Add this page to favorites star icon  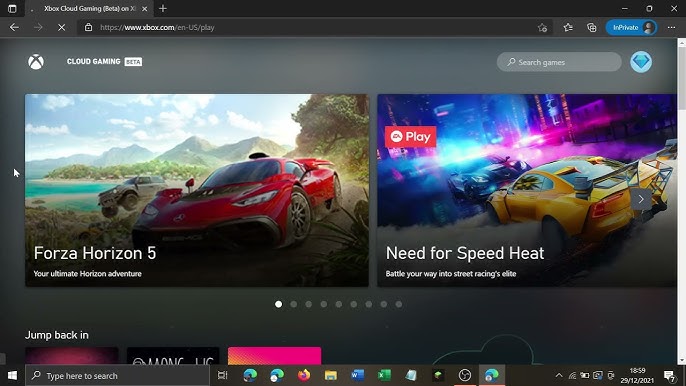(542, 28)
